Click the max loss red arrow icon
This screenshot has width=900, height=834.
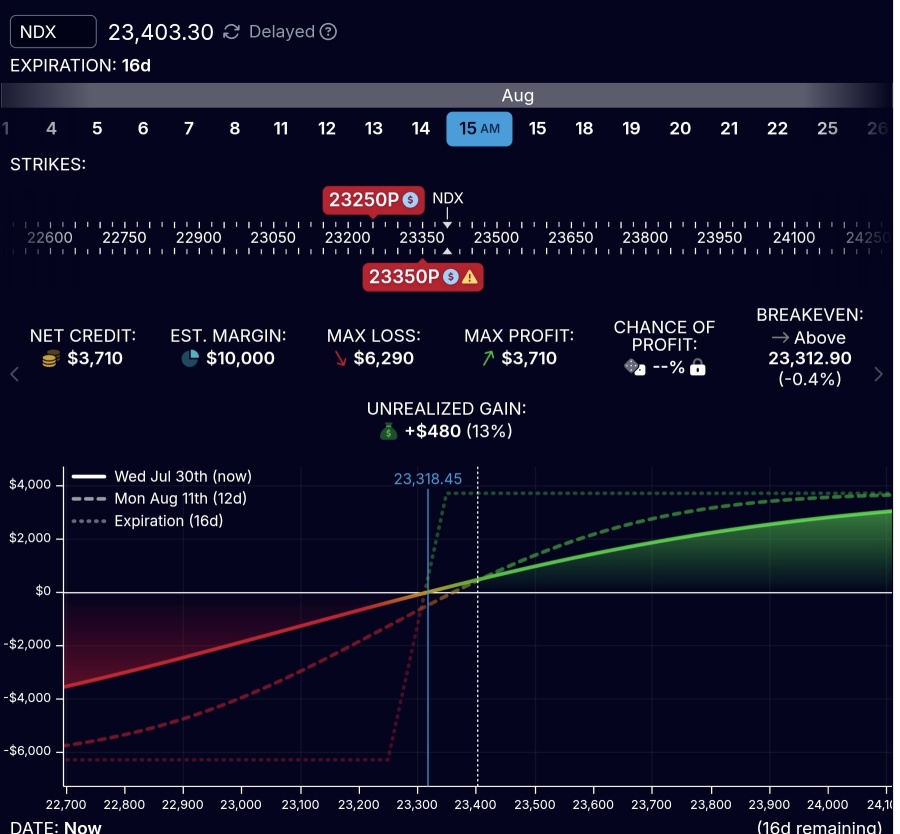340,359
